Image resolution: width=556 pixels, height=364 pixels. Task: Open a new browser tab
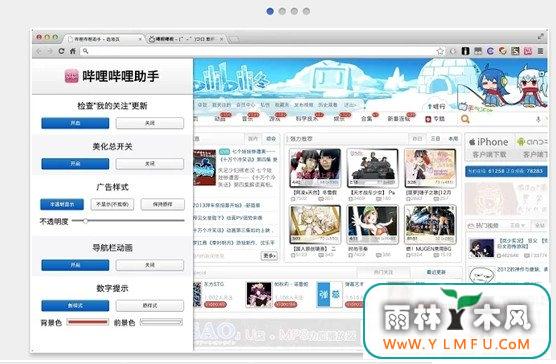234,39
